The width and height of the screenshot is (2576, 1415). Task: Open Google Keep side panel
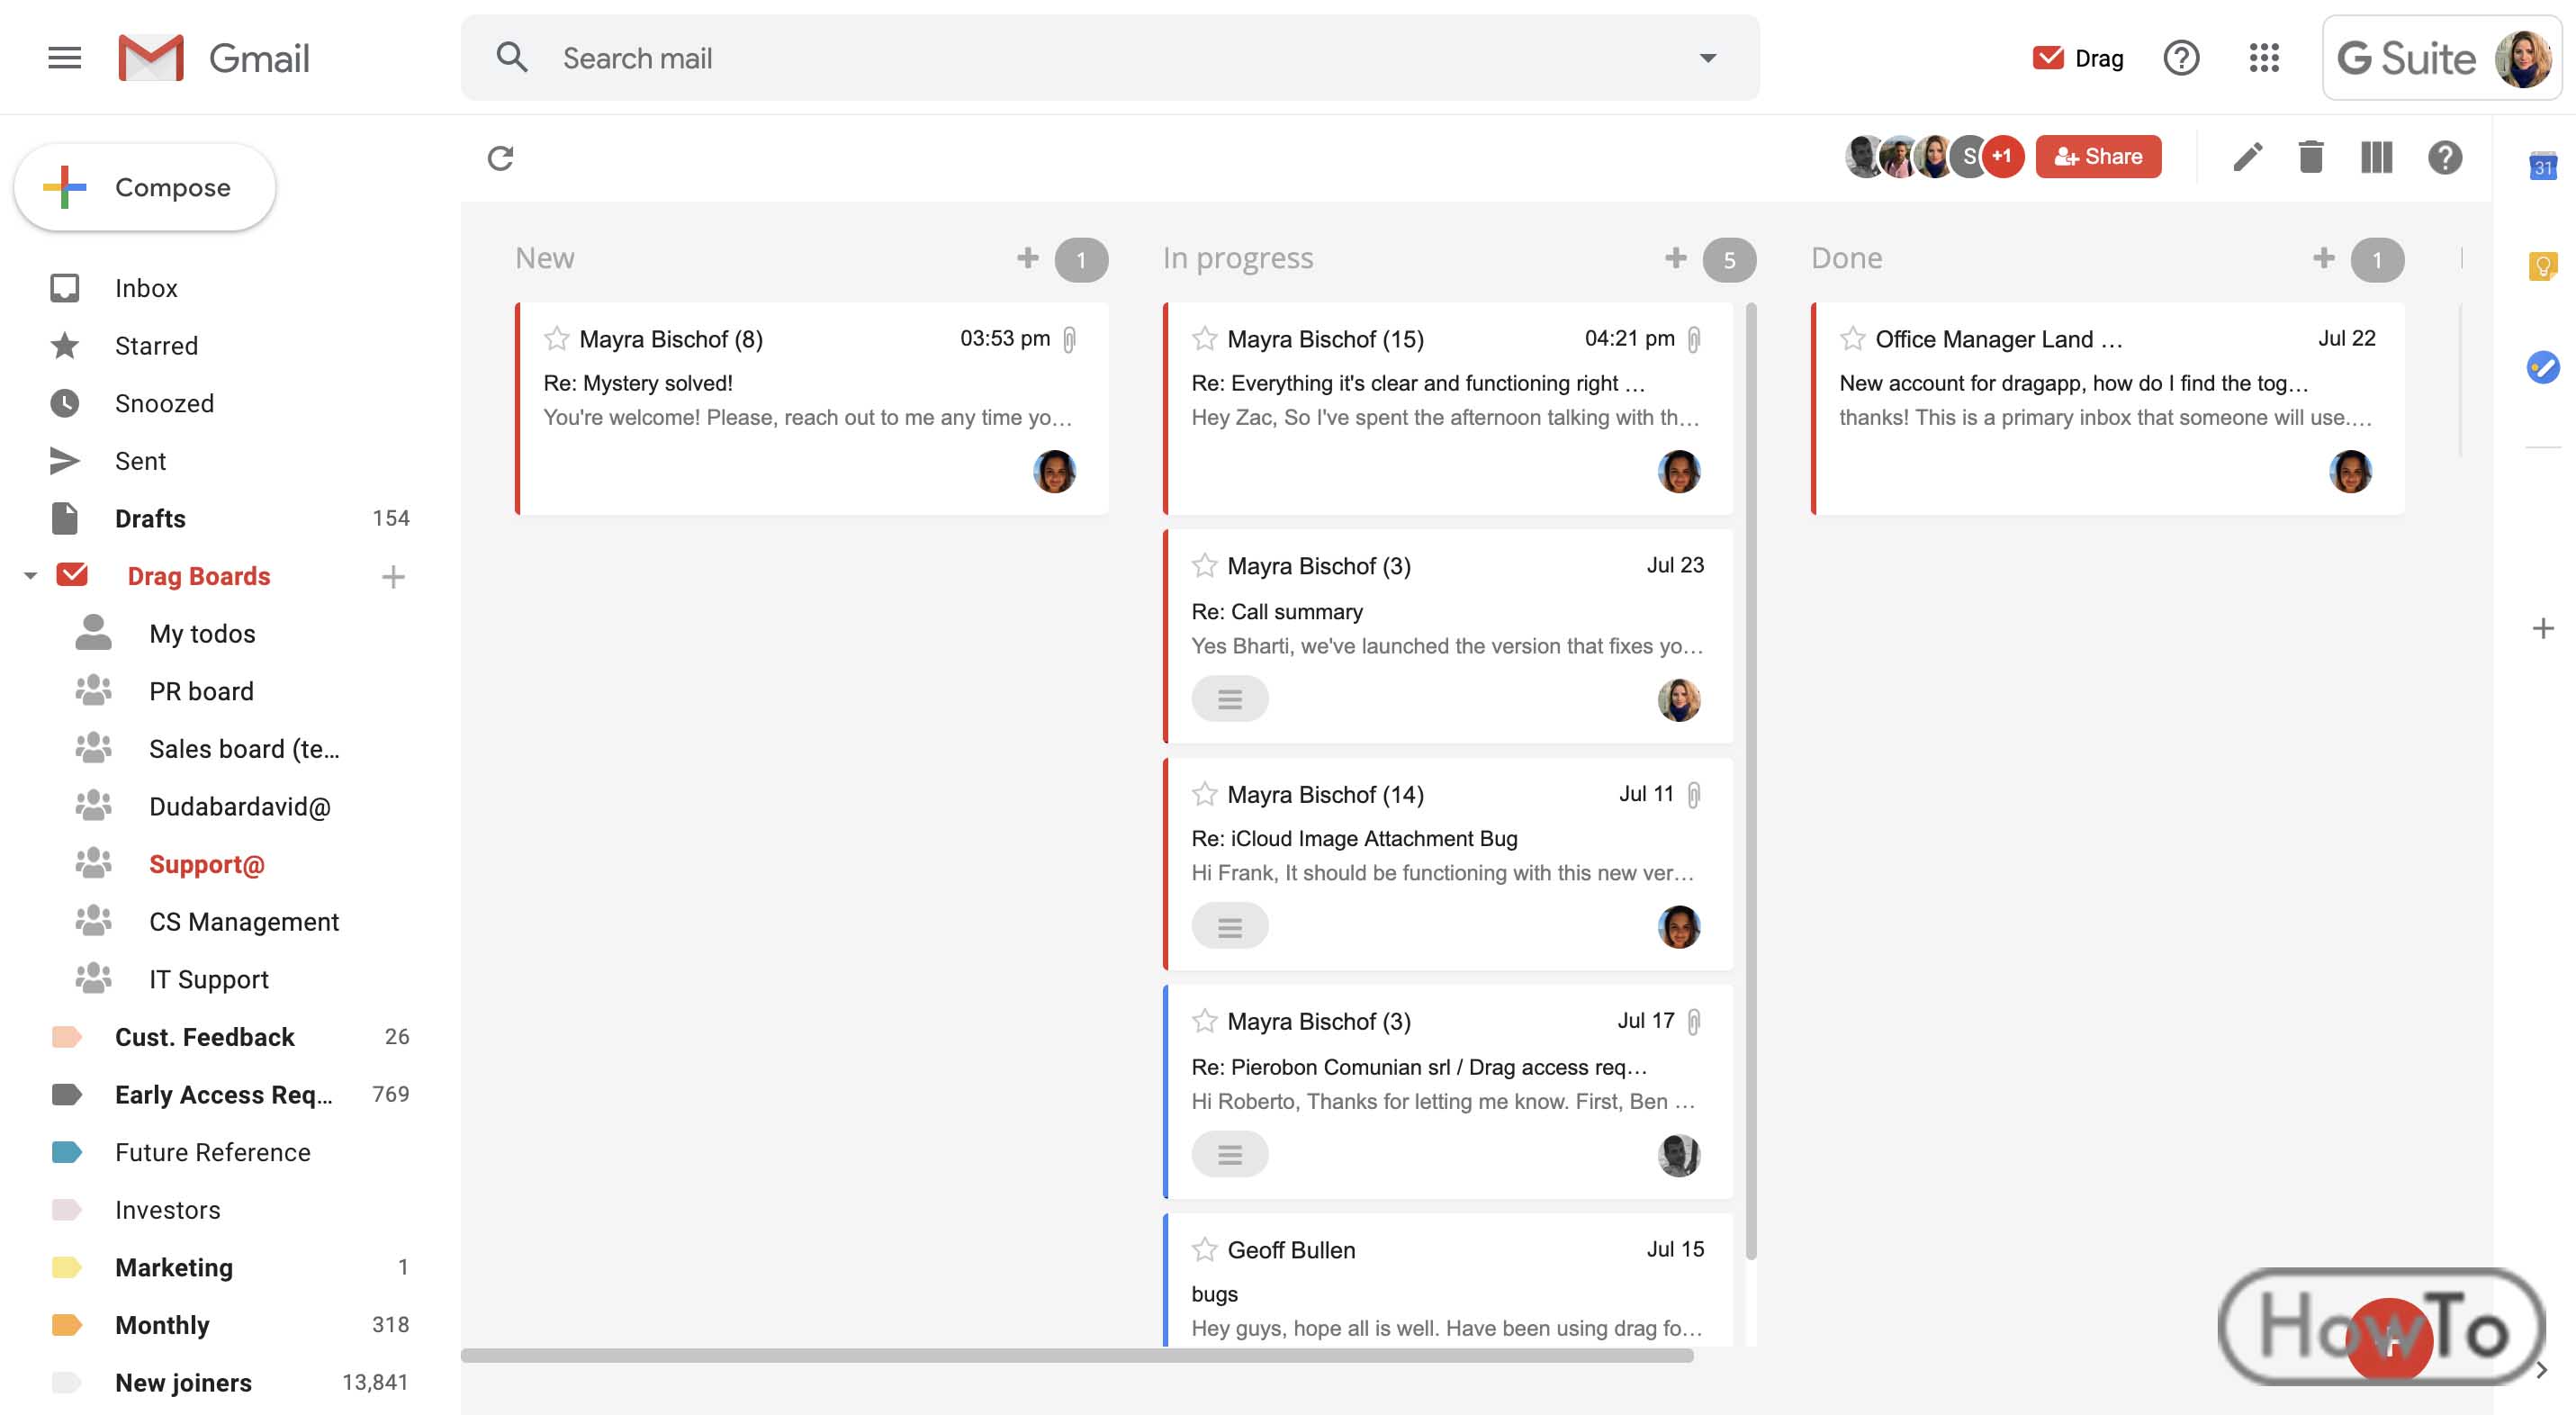(x=2543, y=266)
